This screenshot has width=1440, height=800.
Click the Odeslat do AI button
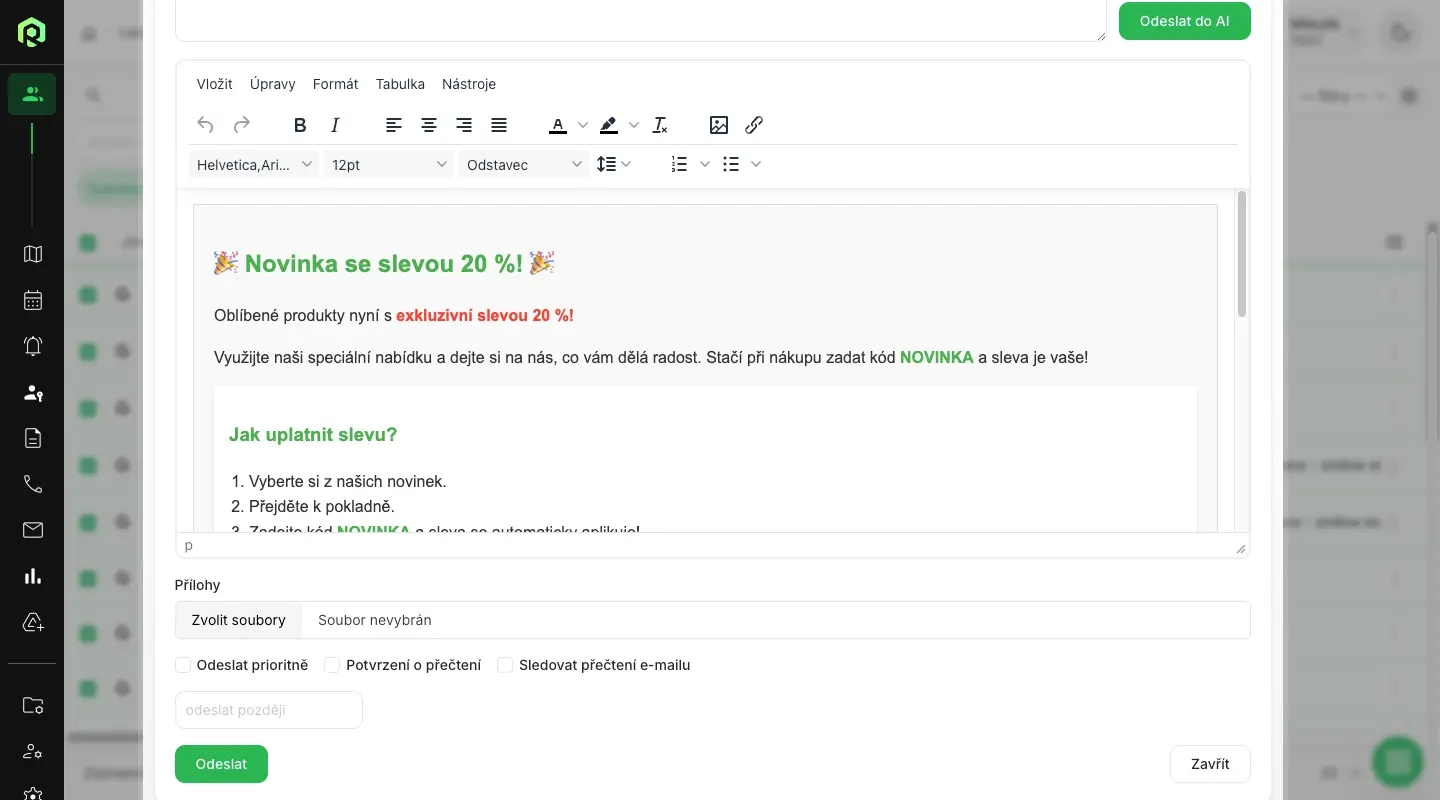click(1184, 21)
